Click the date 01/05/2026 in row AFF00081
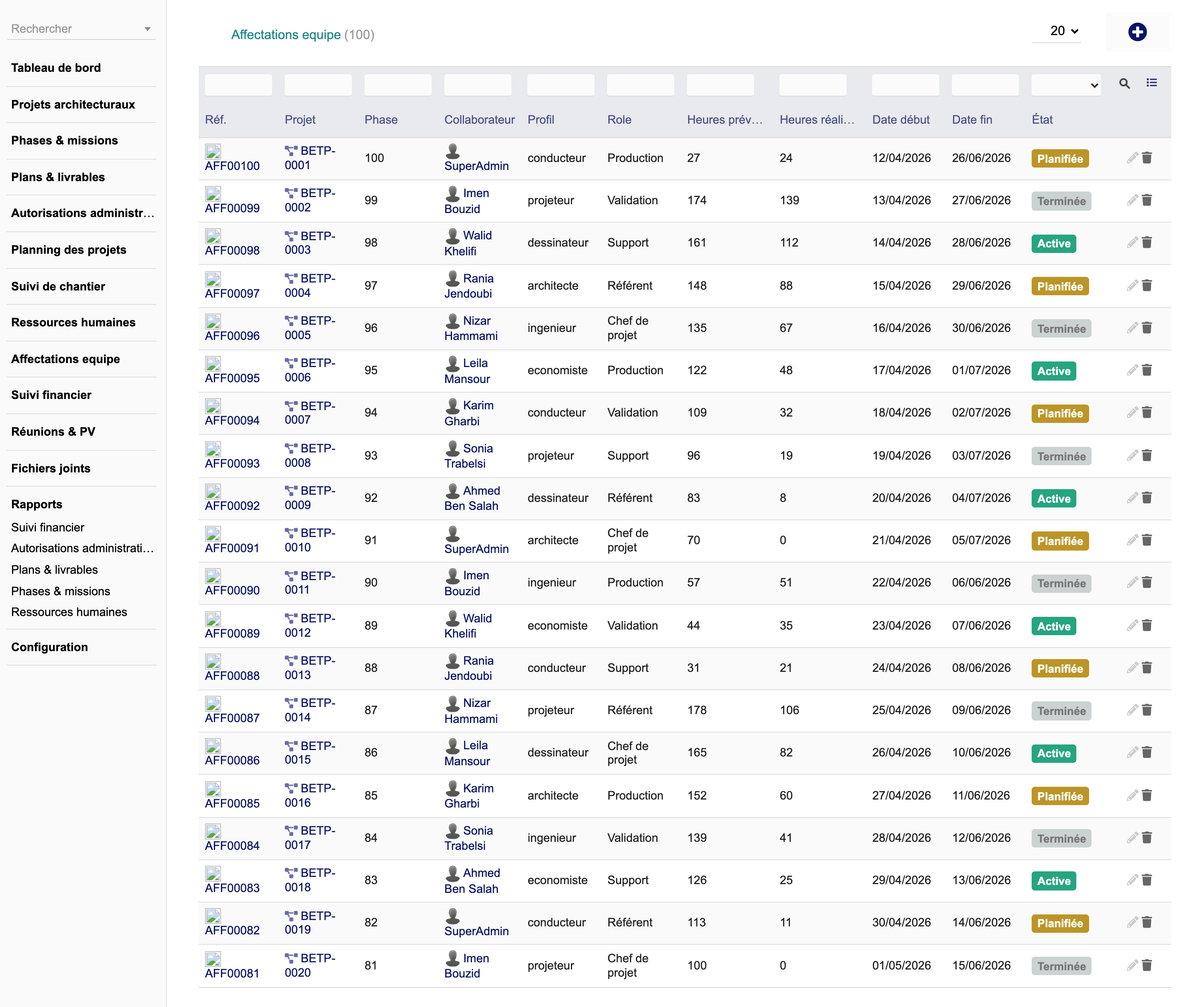Image resolution: width=1200 pixels, height=1007 pixels. pyautogui.click(x=901, y=965)
